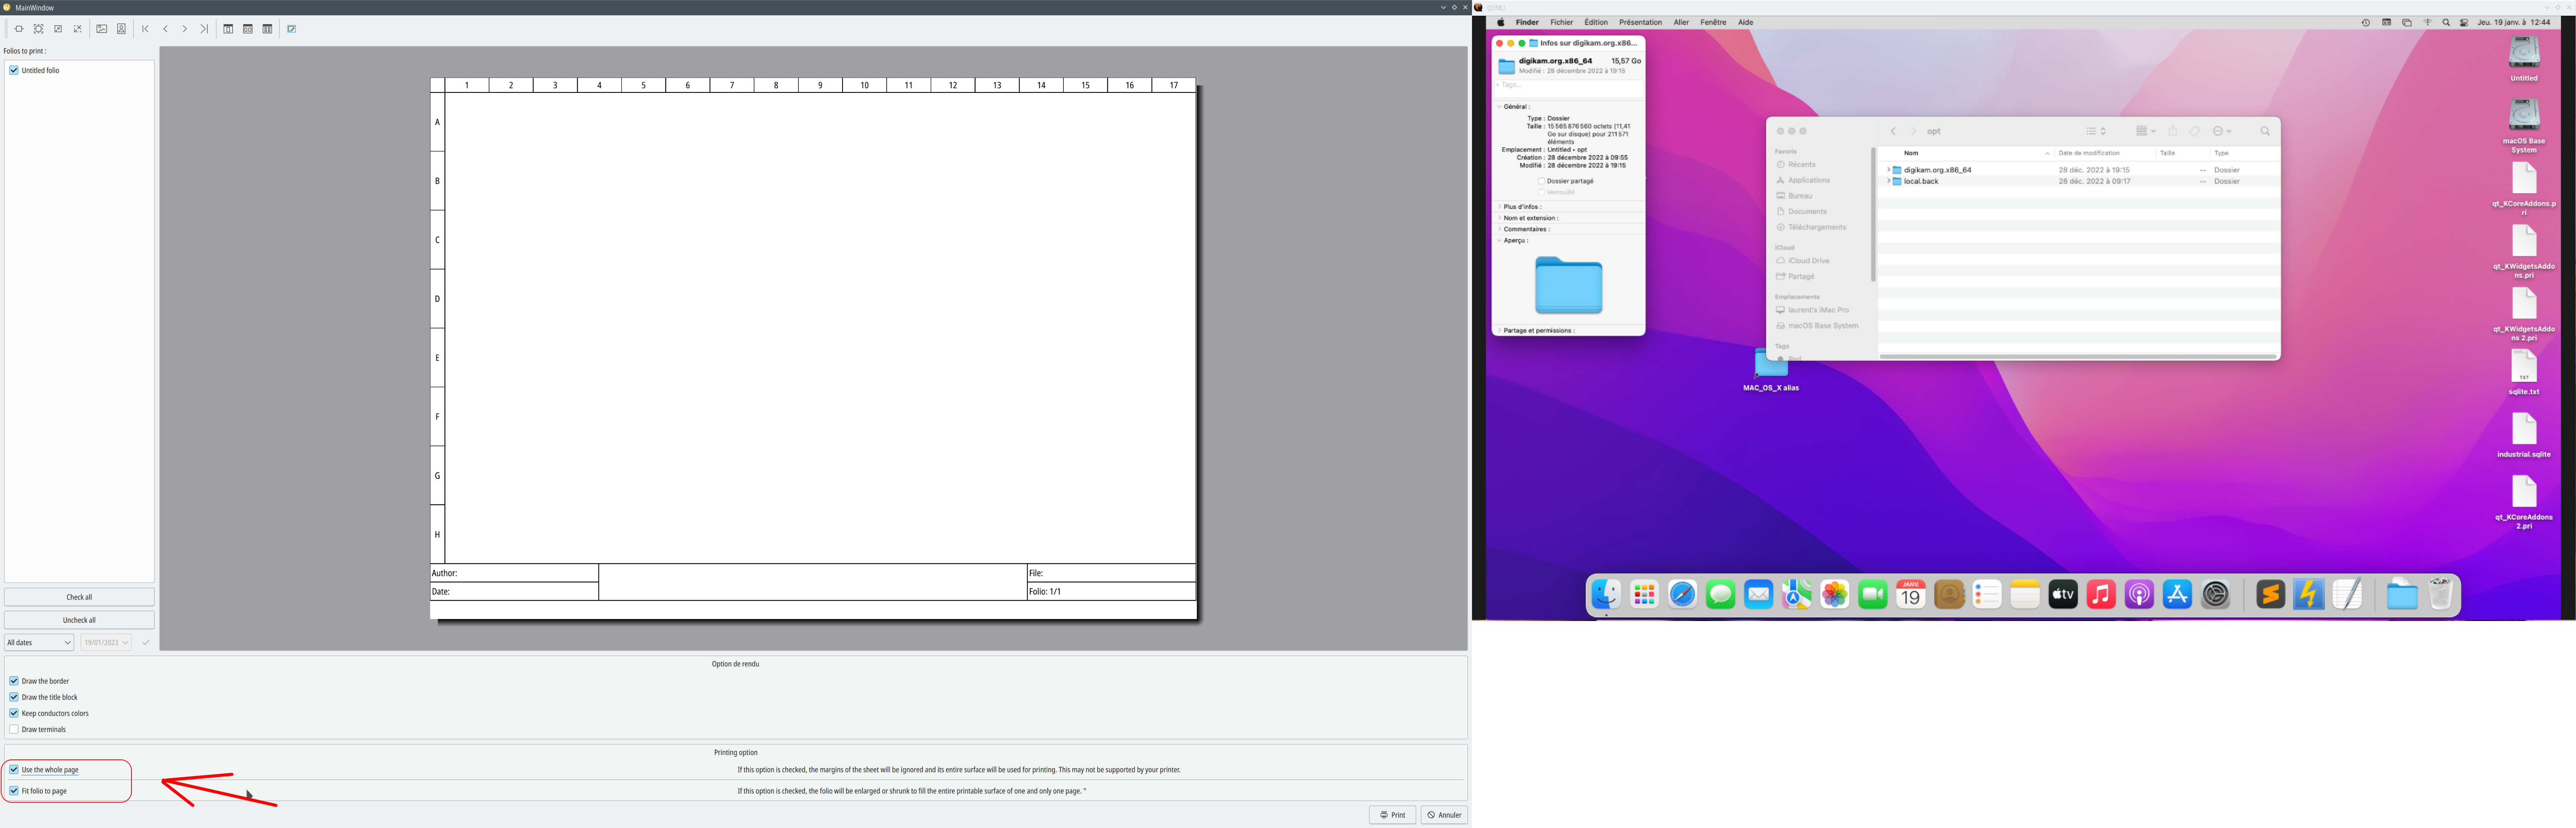Toggle the Draw the title block checkbox

14,697
